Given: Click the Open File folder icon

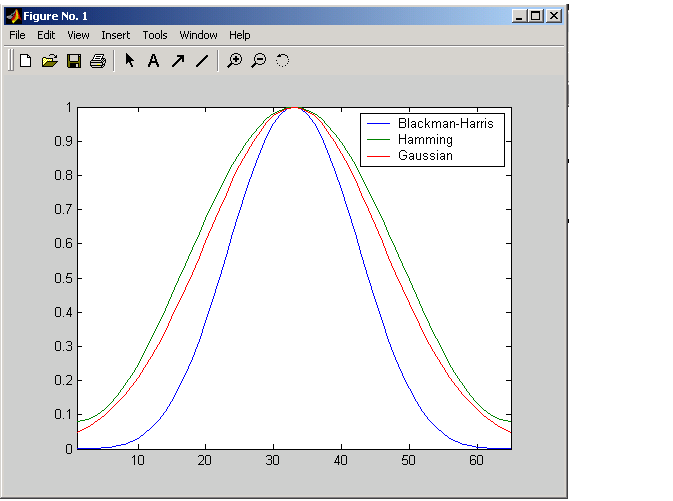Looking at the screenshot, I should 50,61.
